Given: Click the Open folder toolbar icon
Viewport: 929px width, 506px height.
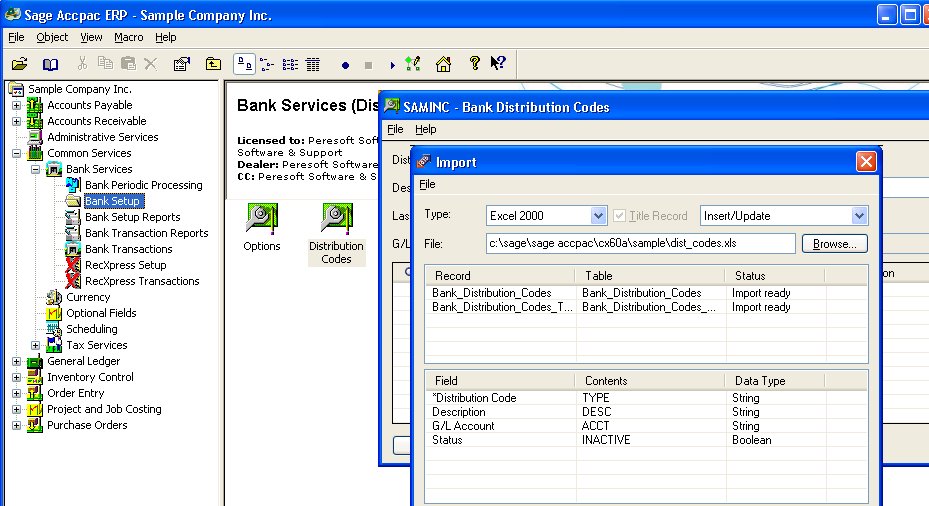Looking at the screenshot, I should coord(19,64).
